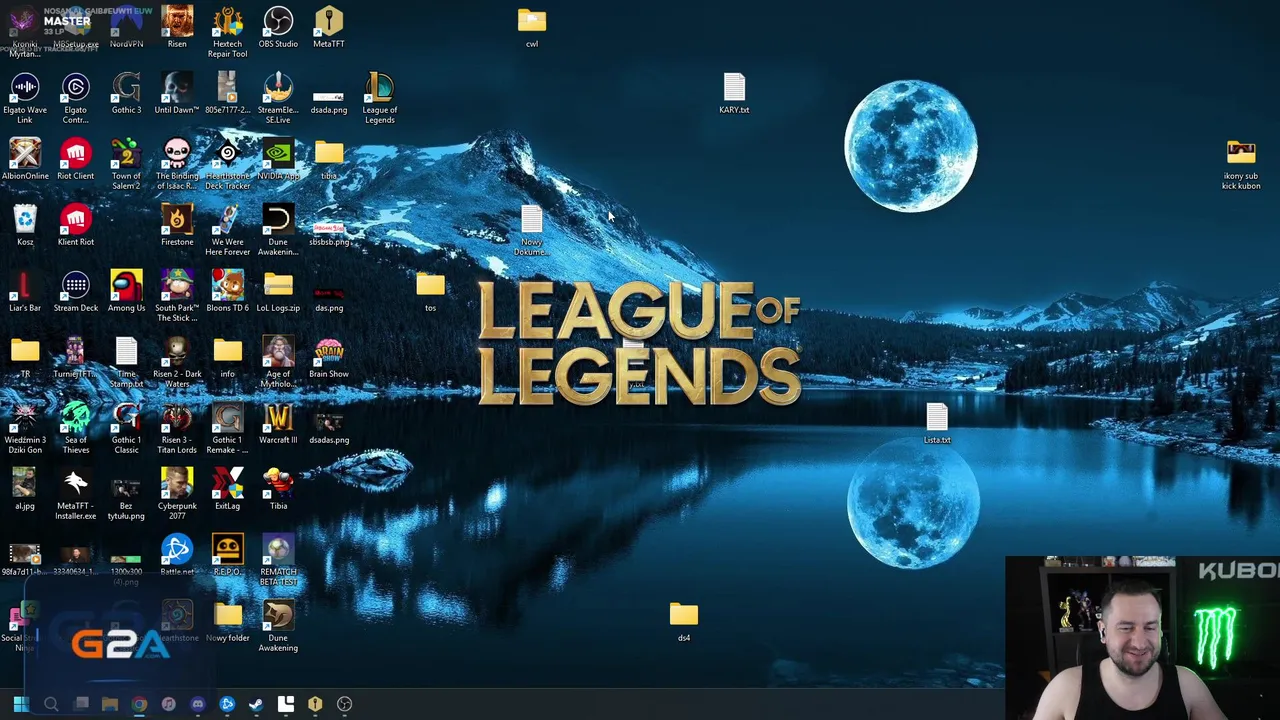This screenshot has height=720, width=1280.
Task: Open the Kosz recycle bin
Action: (25, 226)
